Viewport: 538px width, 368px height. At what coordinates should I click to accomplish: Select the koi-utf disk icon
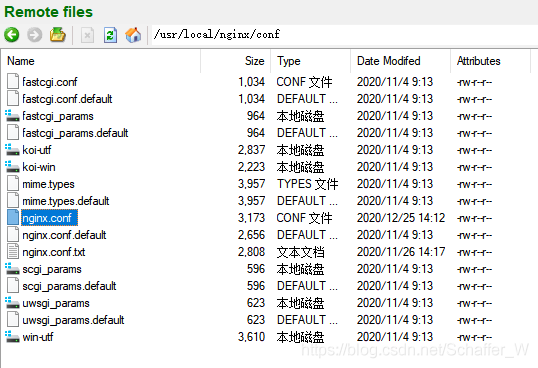coord(12,150)
